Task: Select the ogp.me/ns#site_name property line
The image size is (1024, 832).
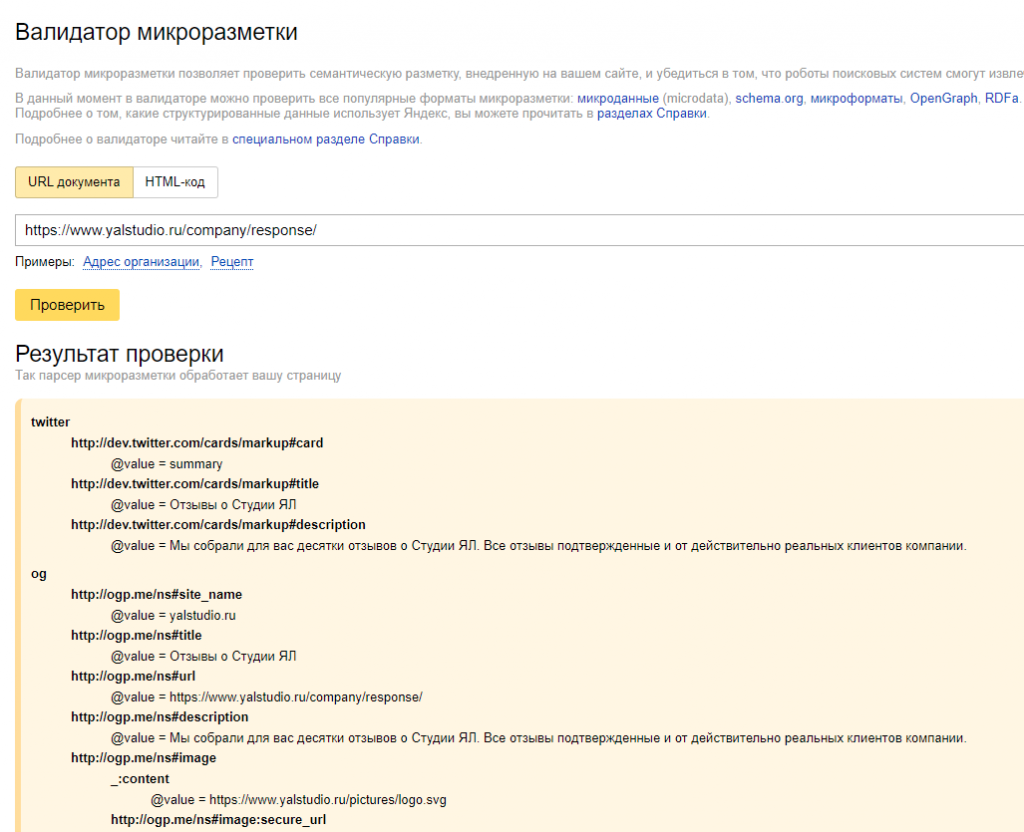Action: [157, 594]
